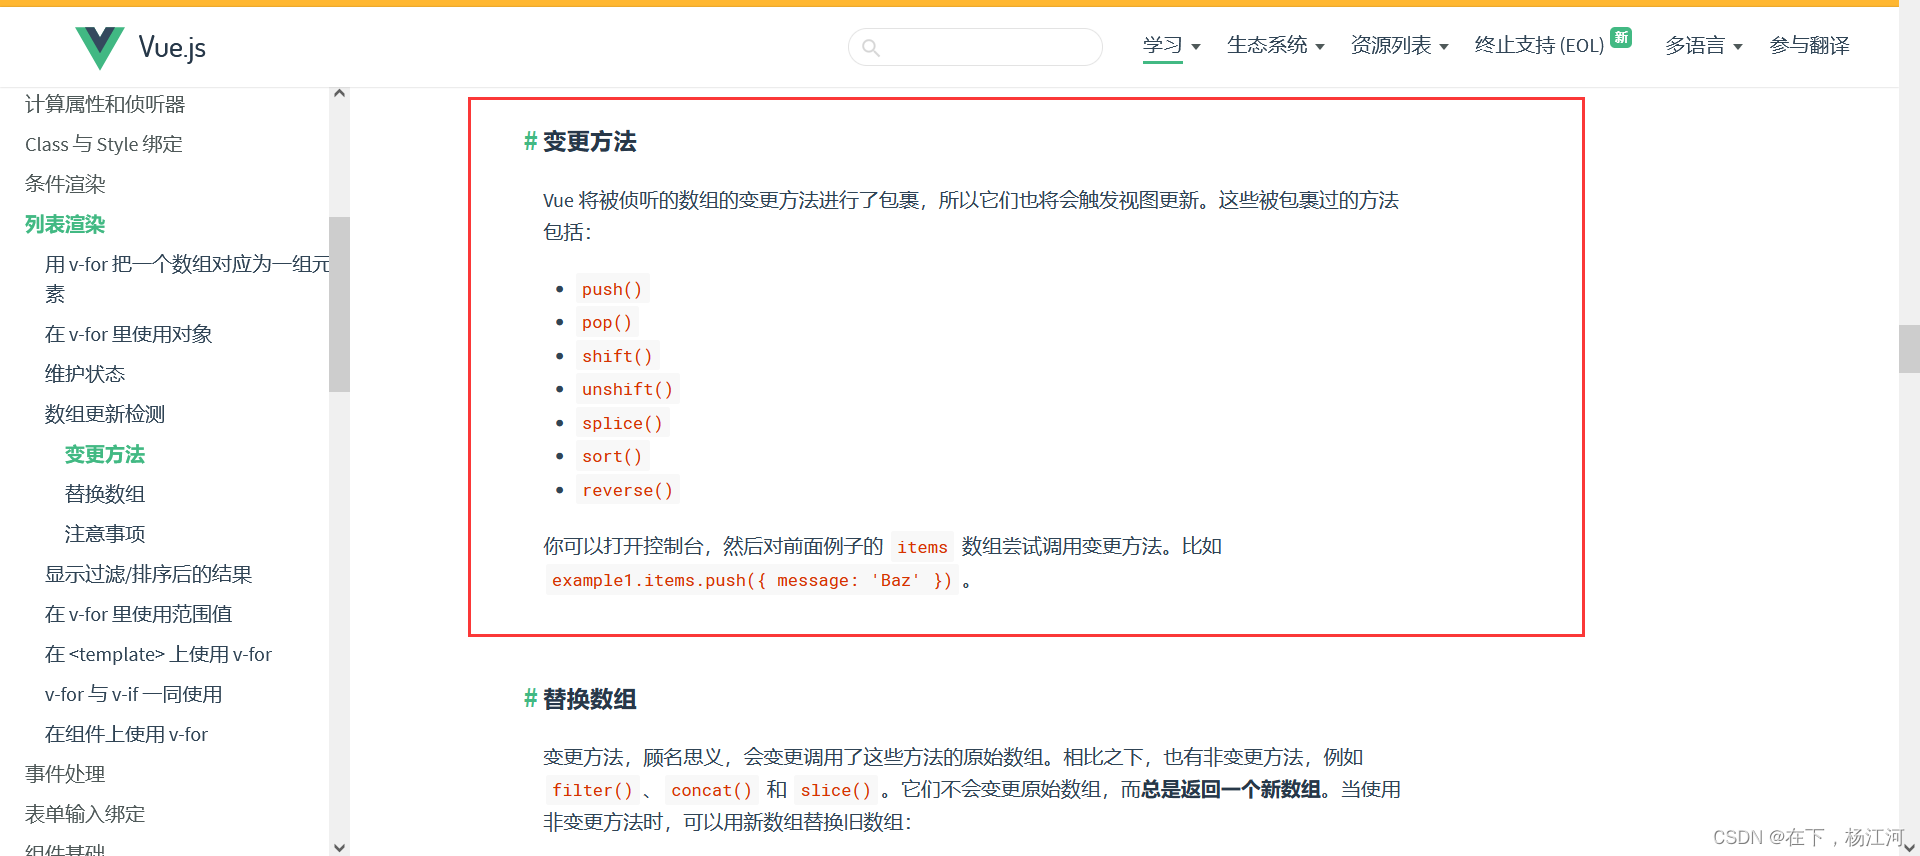Jump to 维护状态 section
Viewport: 1920px width, 856px height.
[x=85, y=374]
